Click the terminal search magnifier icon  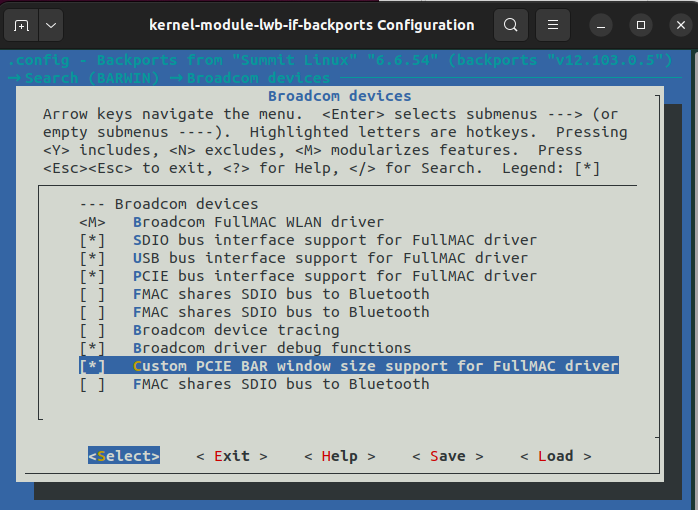[511, 24]
